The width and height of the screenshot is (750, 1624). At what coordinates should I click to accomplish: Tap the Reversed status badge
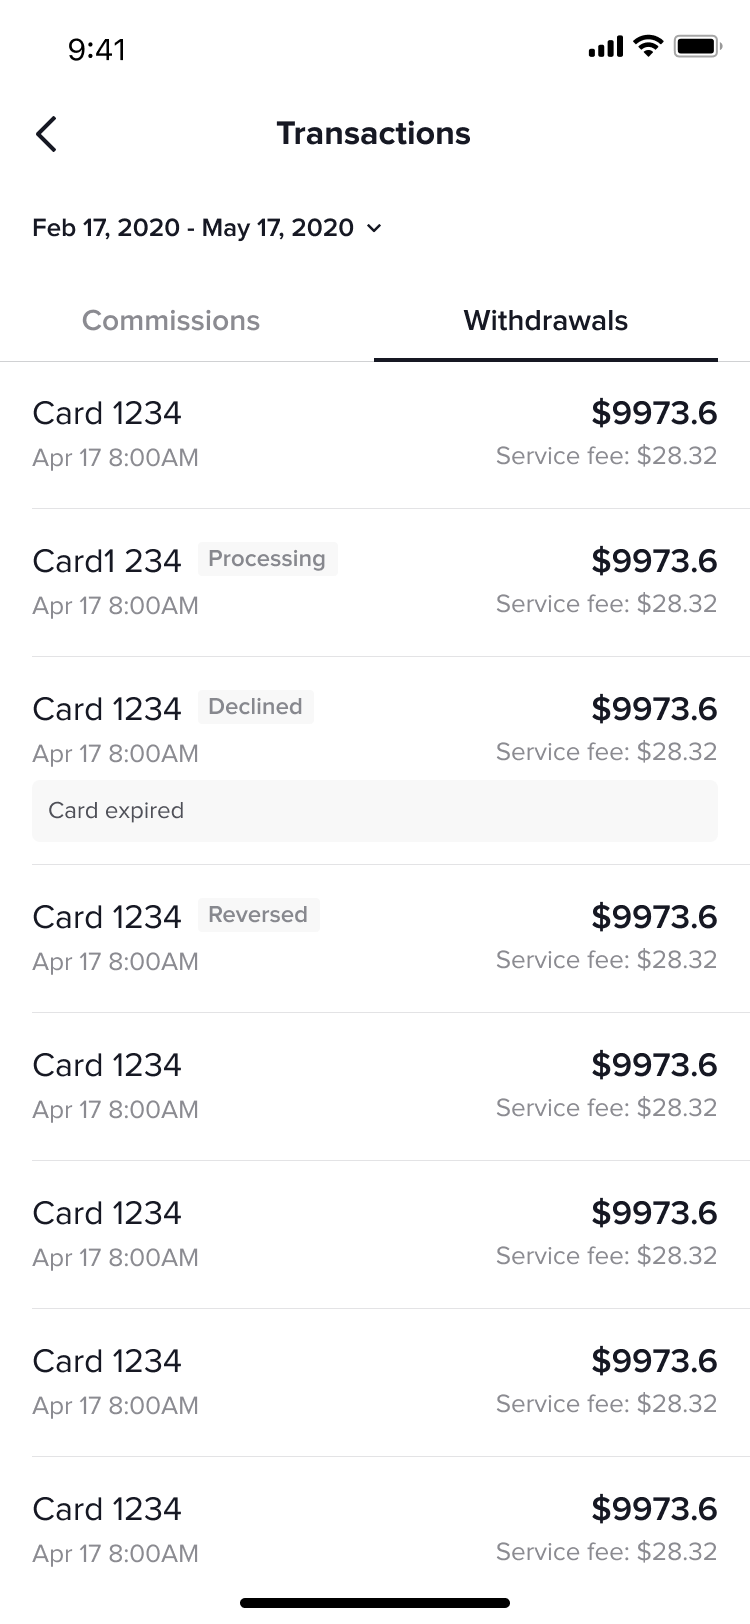(258, 915)
